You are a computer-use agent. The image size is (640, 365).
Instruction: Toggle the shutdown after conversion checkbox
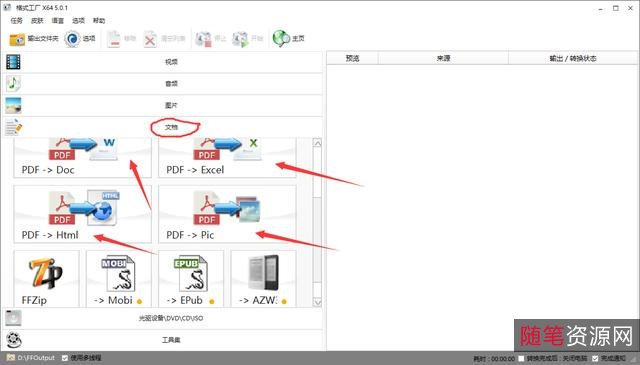click(521, 358)
